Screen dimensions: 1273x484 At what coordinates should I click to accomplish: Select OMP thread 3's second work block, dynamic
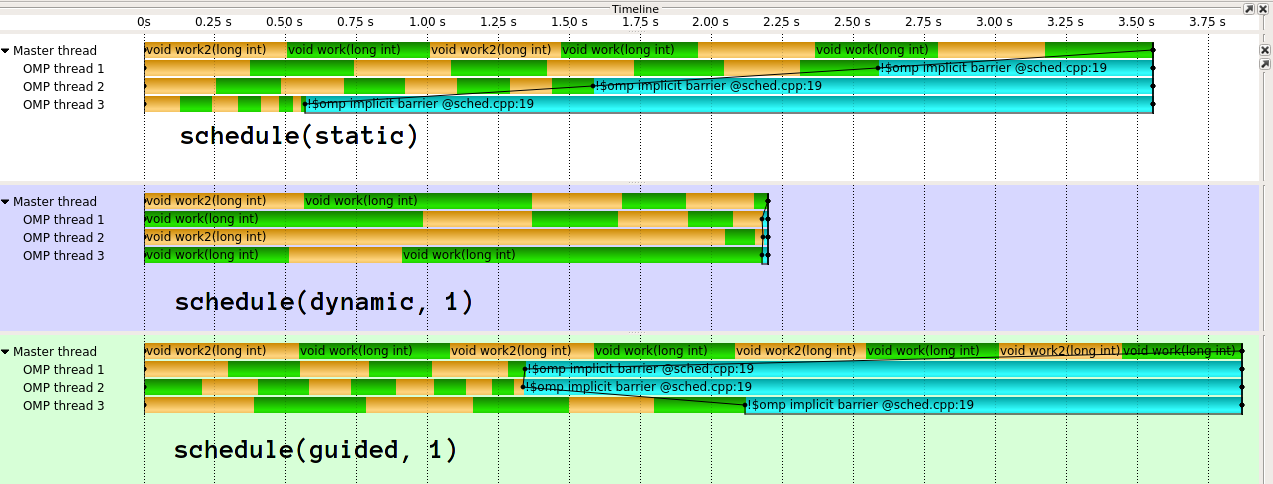coord(582,256)
